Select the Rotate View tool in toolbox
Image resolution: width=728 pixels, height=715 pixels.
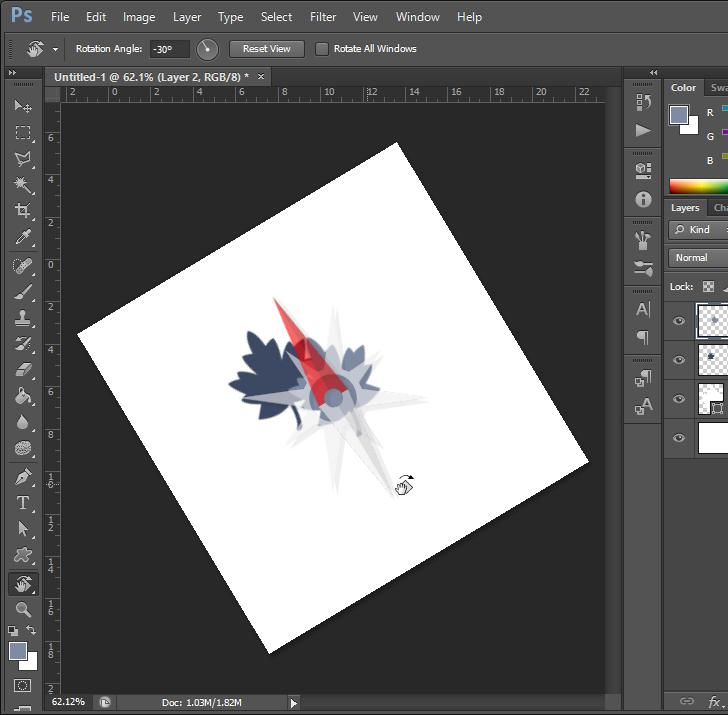(x=23, y=584)
